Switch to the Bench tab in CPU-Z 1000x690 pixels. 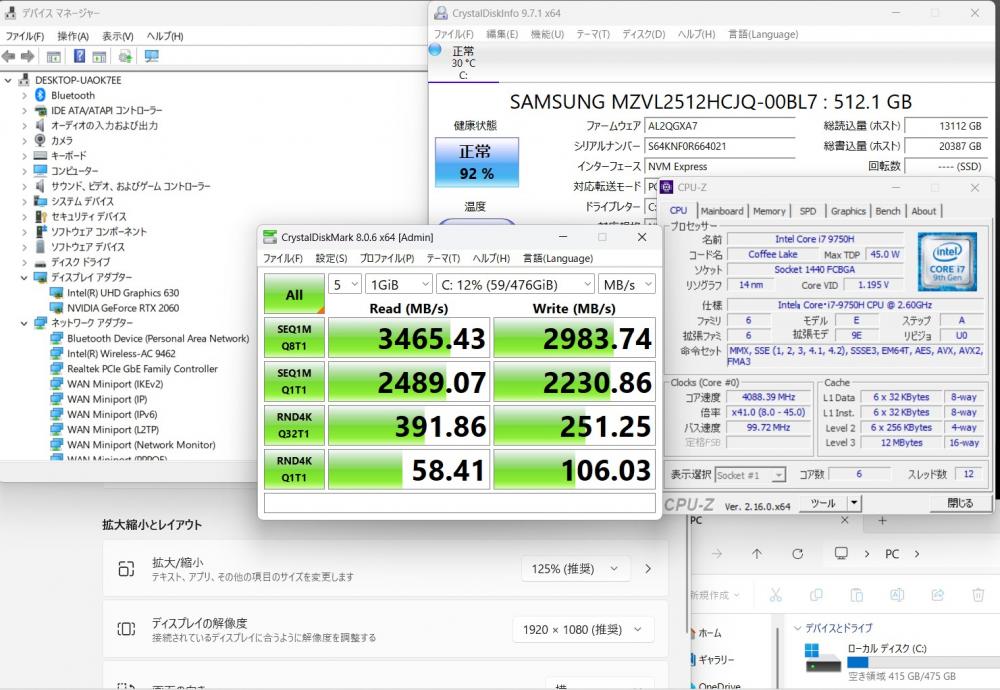pos(888,211)
